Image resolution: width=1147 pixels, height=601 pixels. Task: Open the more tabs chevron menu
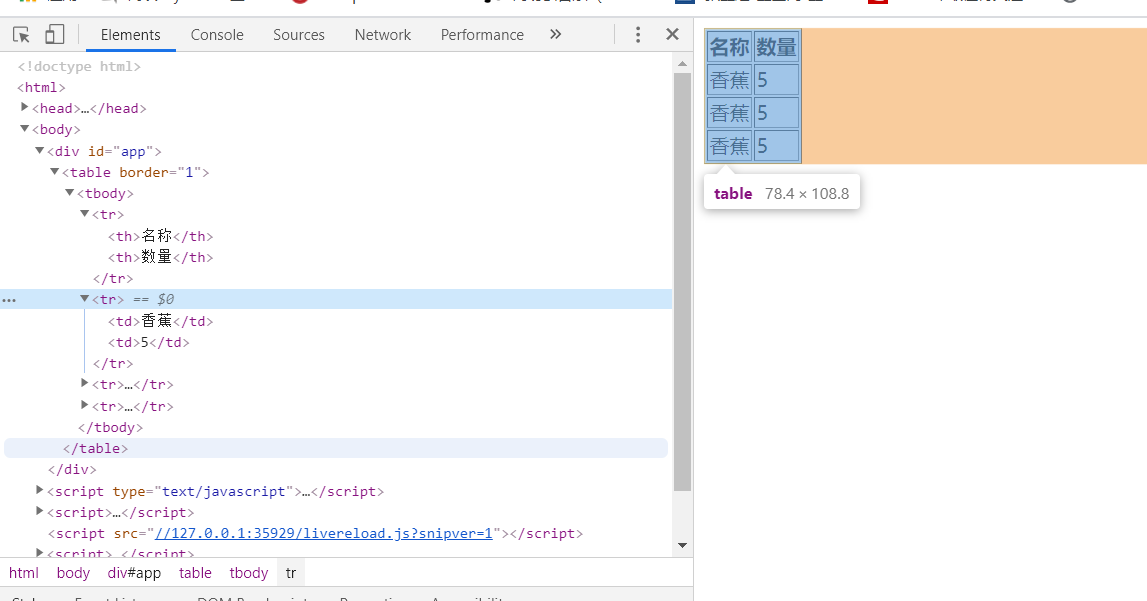pos(555,34)
